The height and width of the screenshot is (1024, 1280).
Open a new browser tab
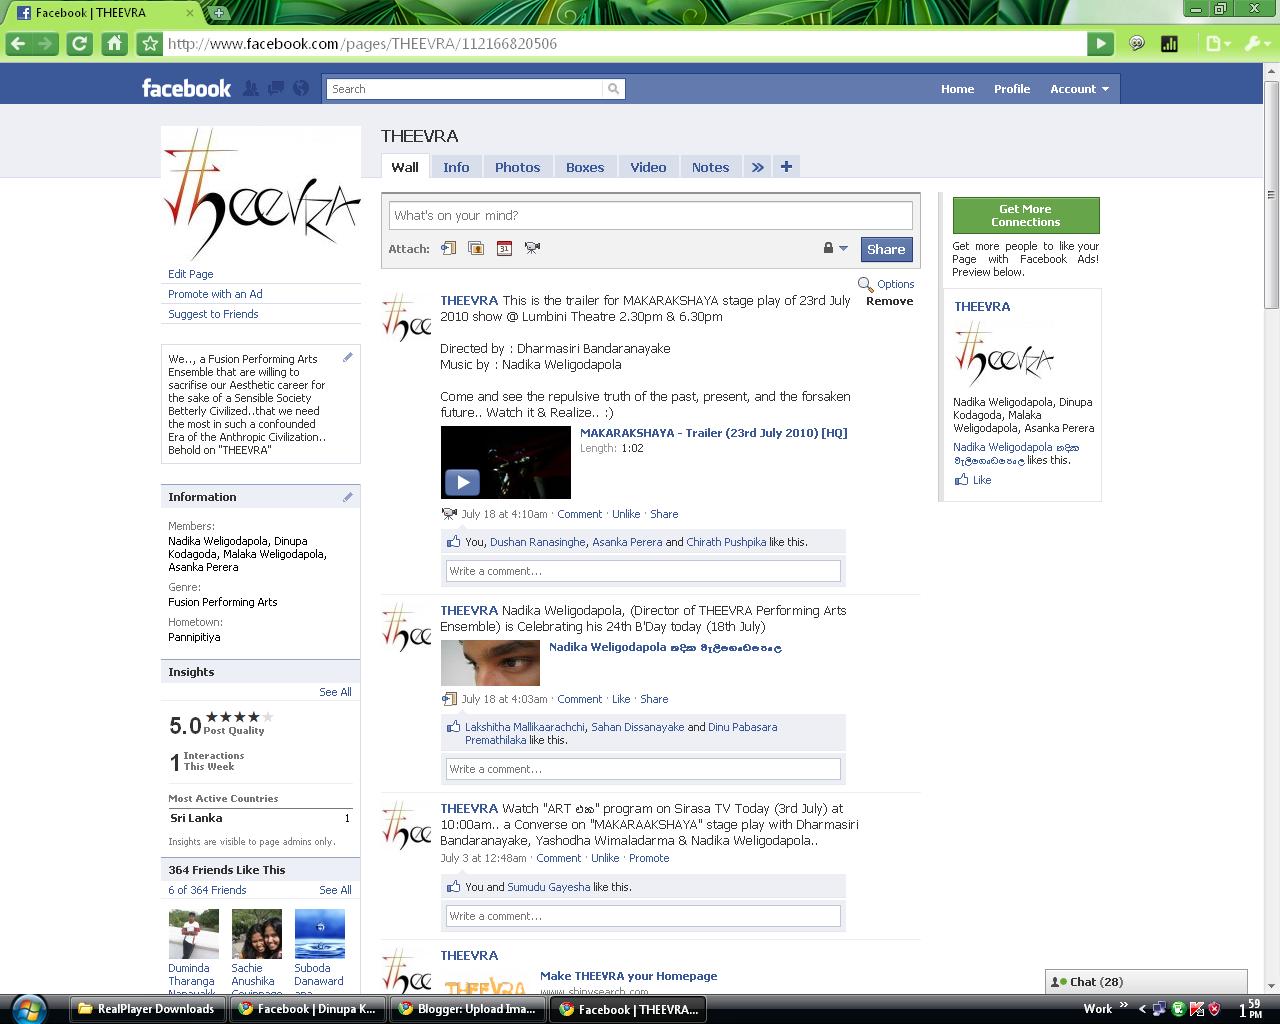[x=219, y=12]
